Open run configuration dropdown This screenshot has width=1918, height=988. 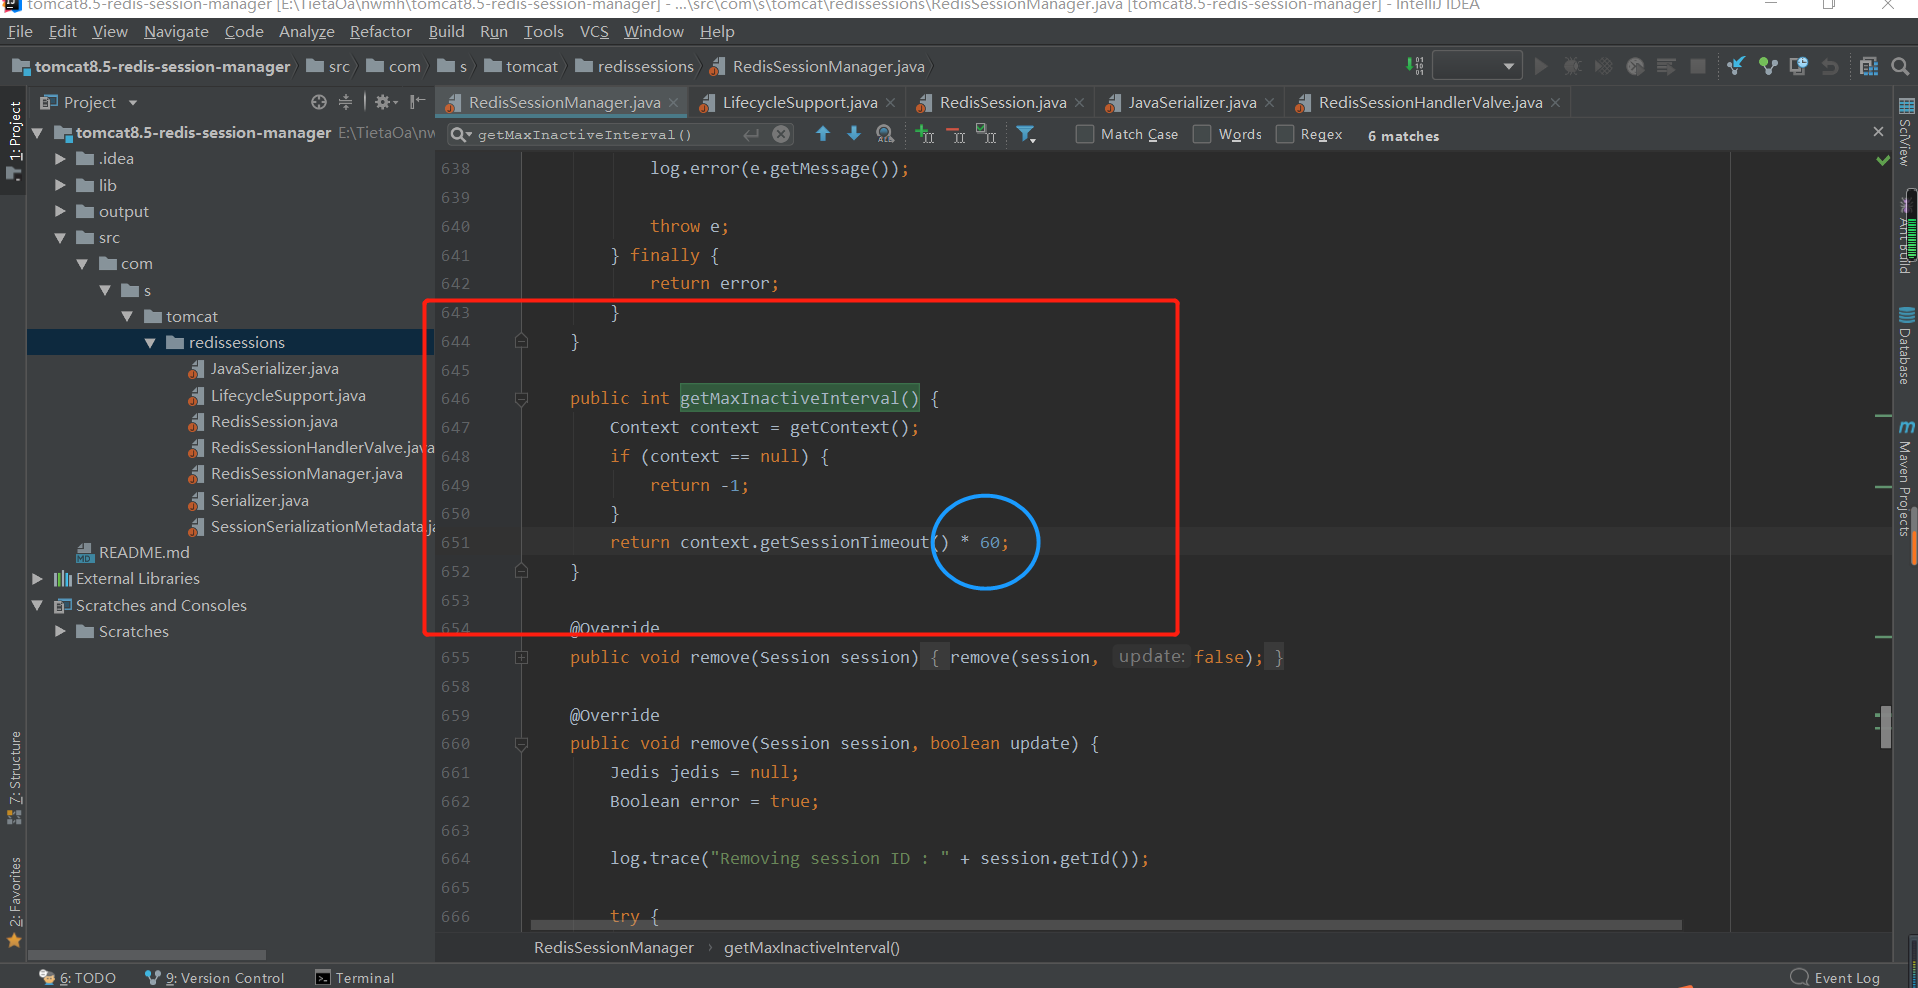1477,66
